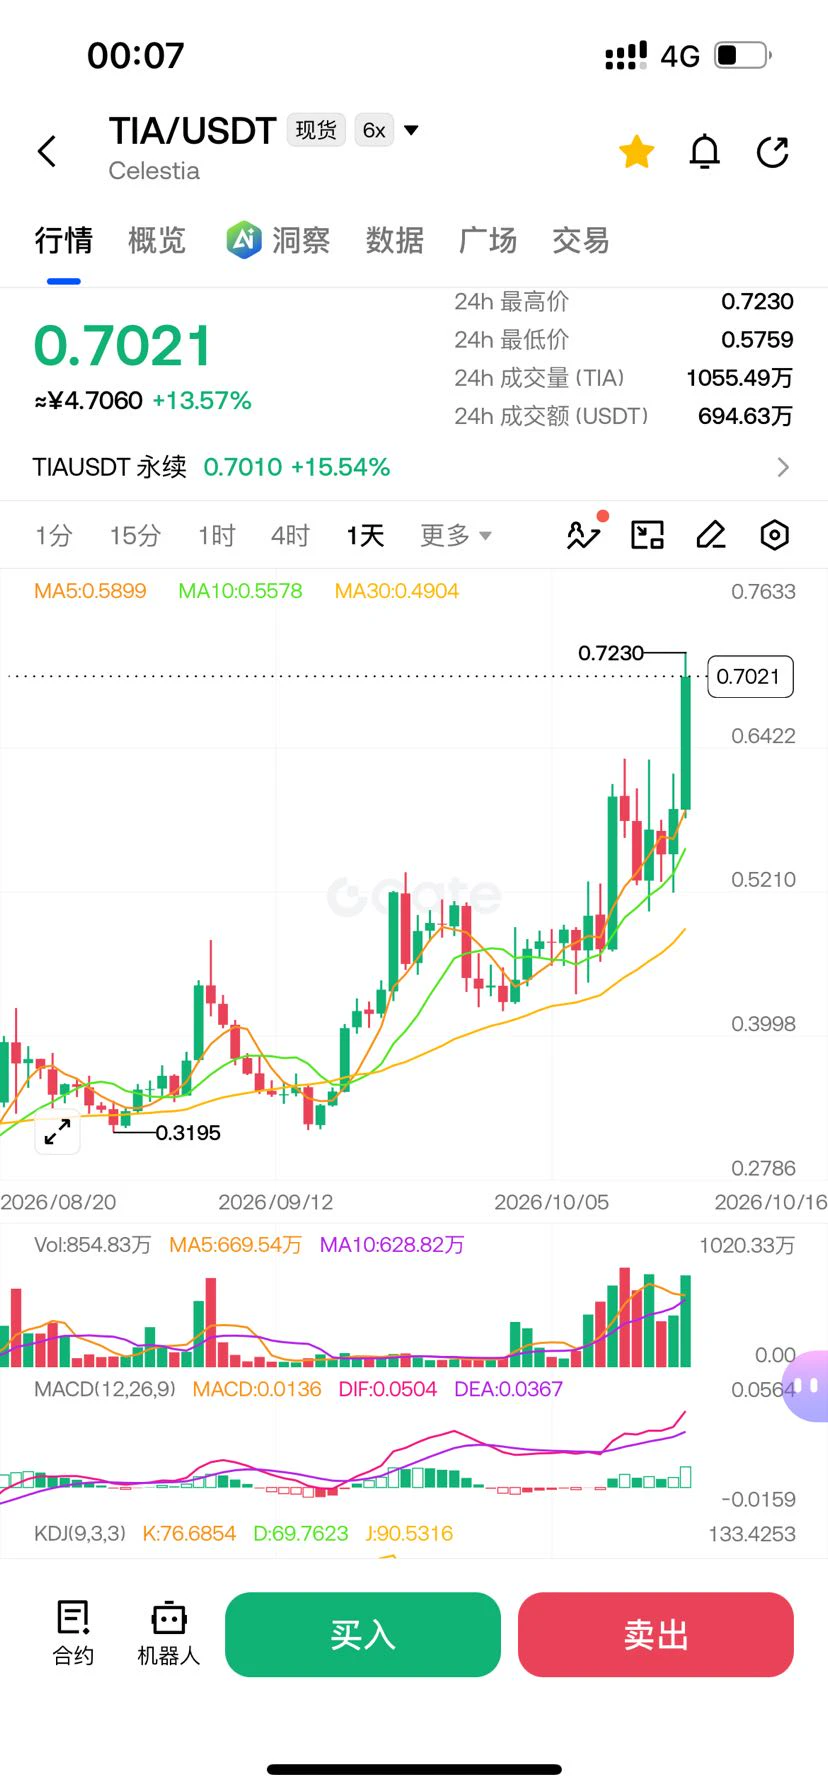The height and width of the screenshot is (1792, 828).
Task: Open TIAUSDT 永续 perpetual details chevron
Action: point(783,467)
